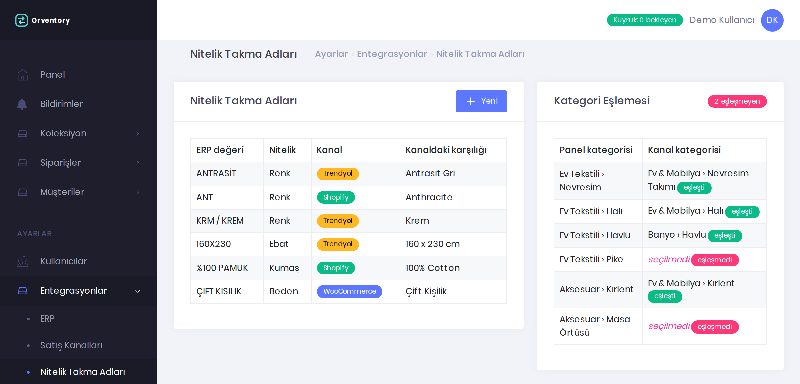This screenshot has width=800, height=384.
Task: Expand the Koleksiyon menu chevron
Action: coord(138,134)
